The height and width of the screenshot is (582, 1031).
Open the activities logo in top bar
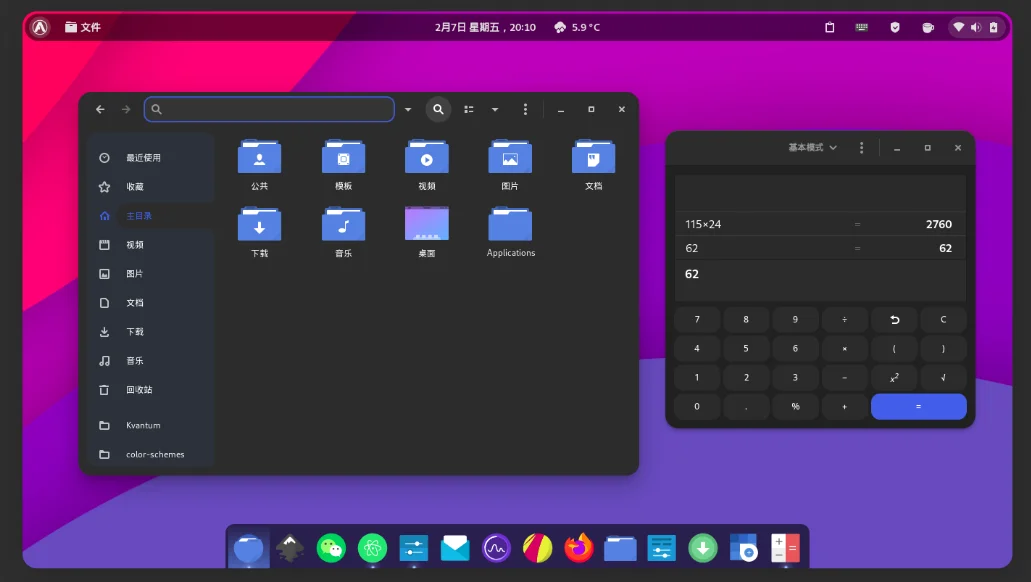point(40,27)
